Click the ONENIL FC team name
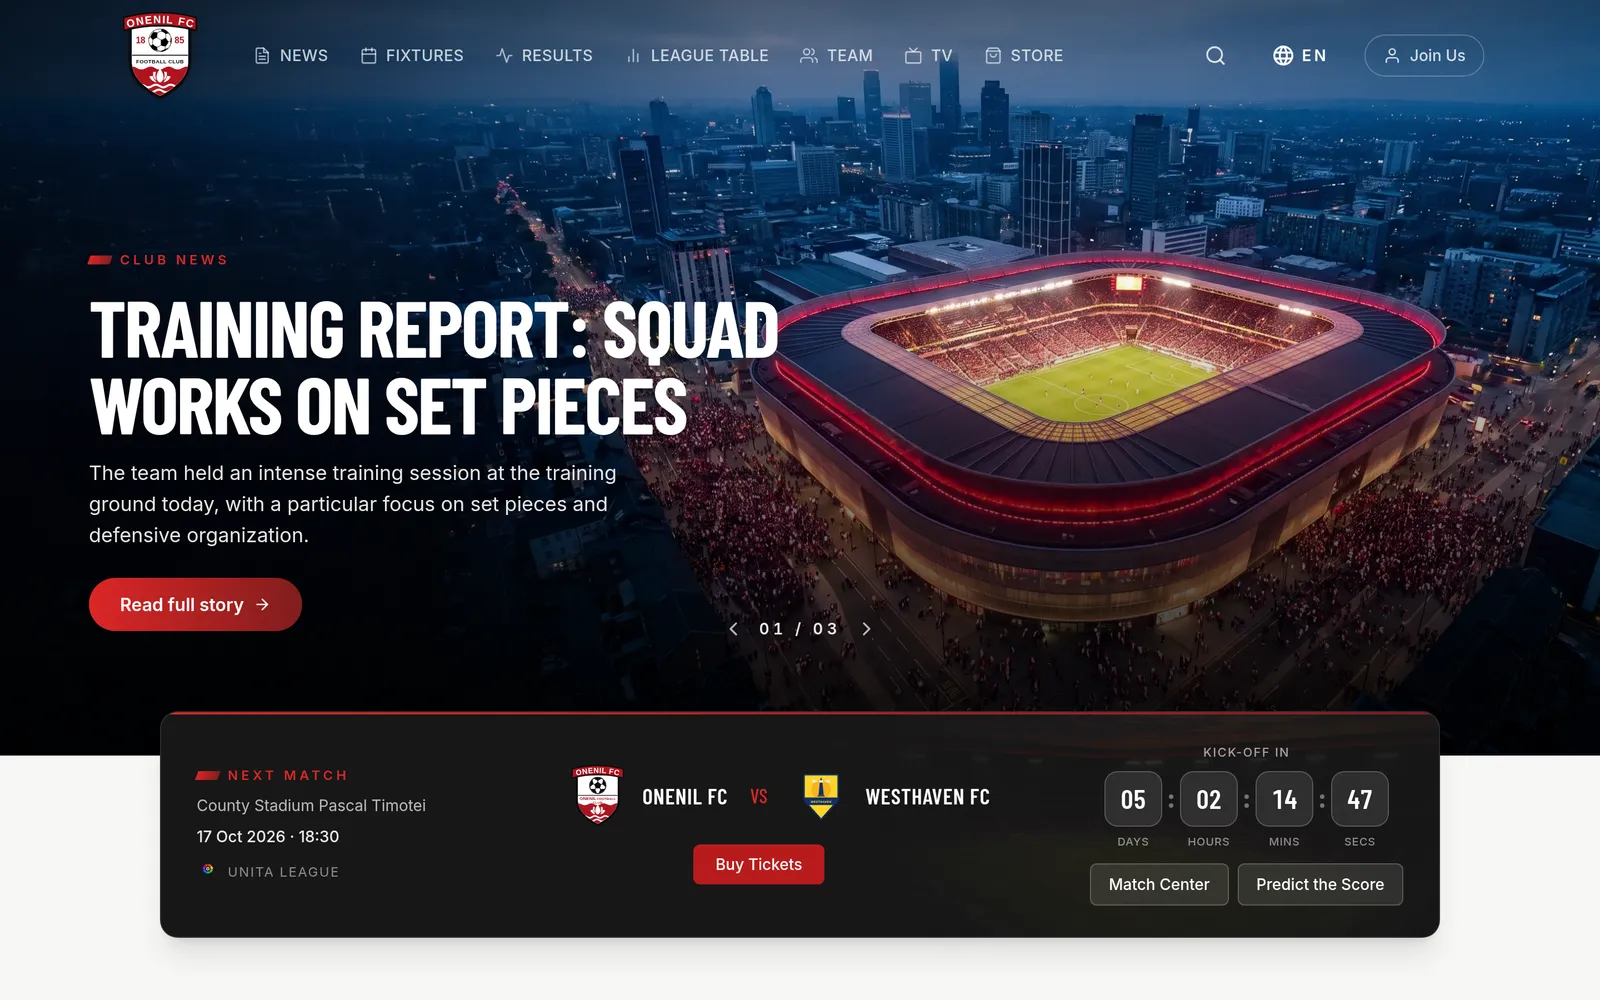Image resolution: width=1600 pixels, height=1000 pixels. (x=685, y=797)
